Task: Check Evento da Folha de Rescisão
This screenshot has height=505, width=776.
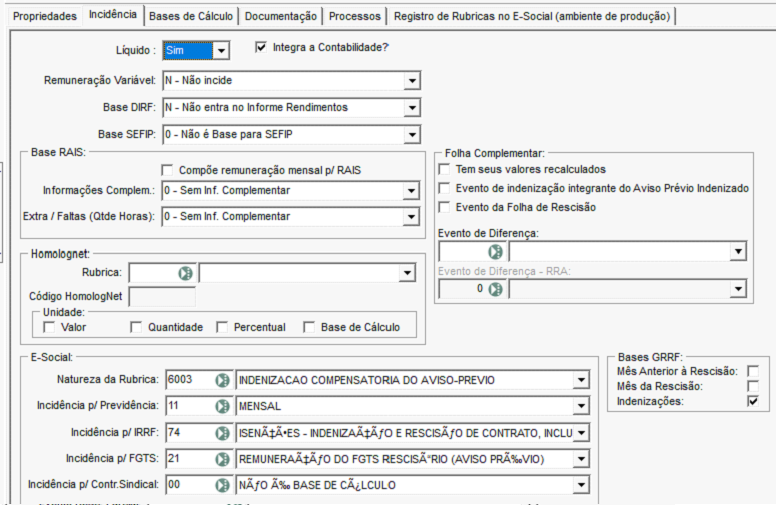Action: tap(444, 207)
